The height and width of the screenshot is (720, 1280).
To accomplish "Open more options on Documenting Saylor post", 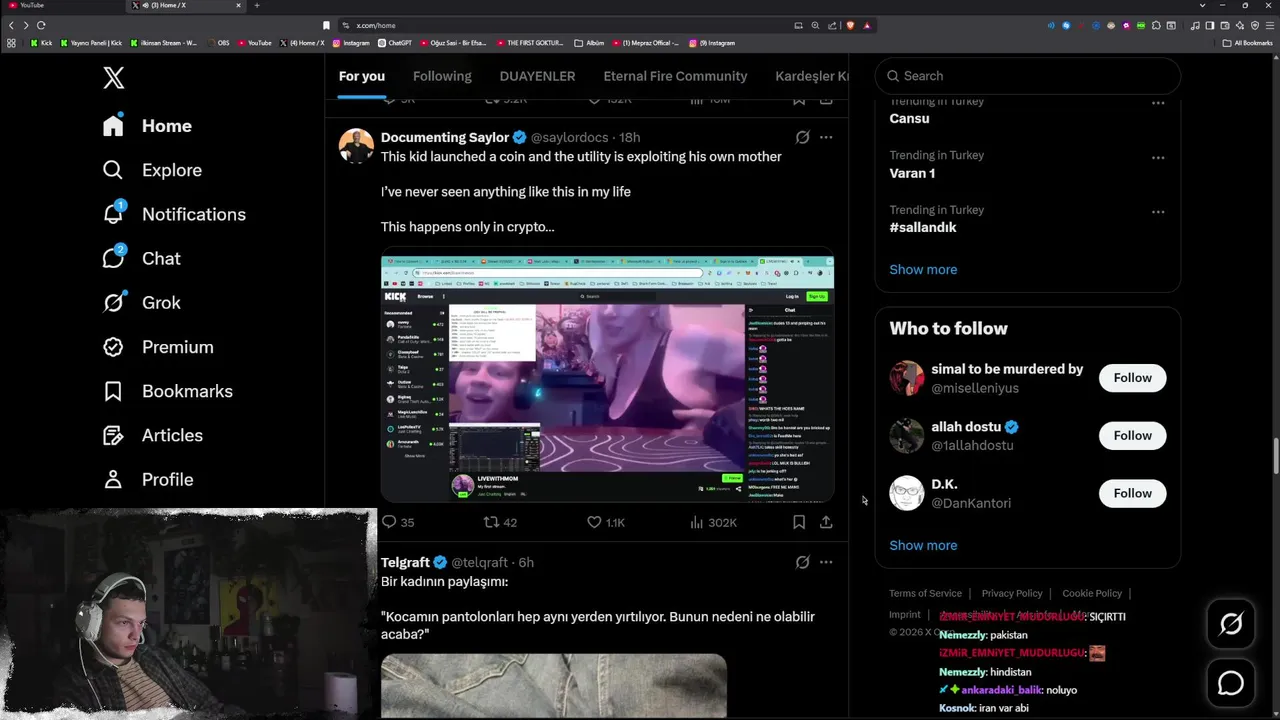I will pyautogui.click(x=826, y=137).
